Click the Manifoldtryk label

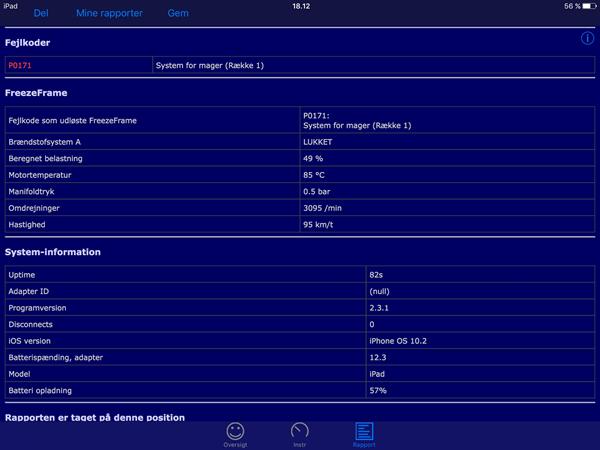click(31, 191)
